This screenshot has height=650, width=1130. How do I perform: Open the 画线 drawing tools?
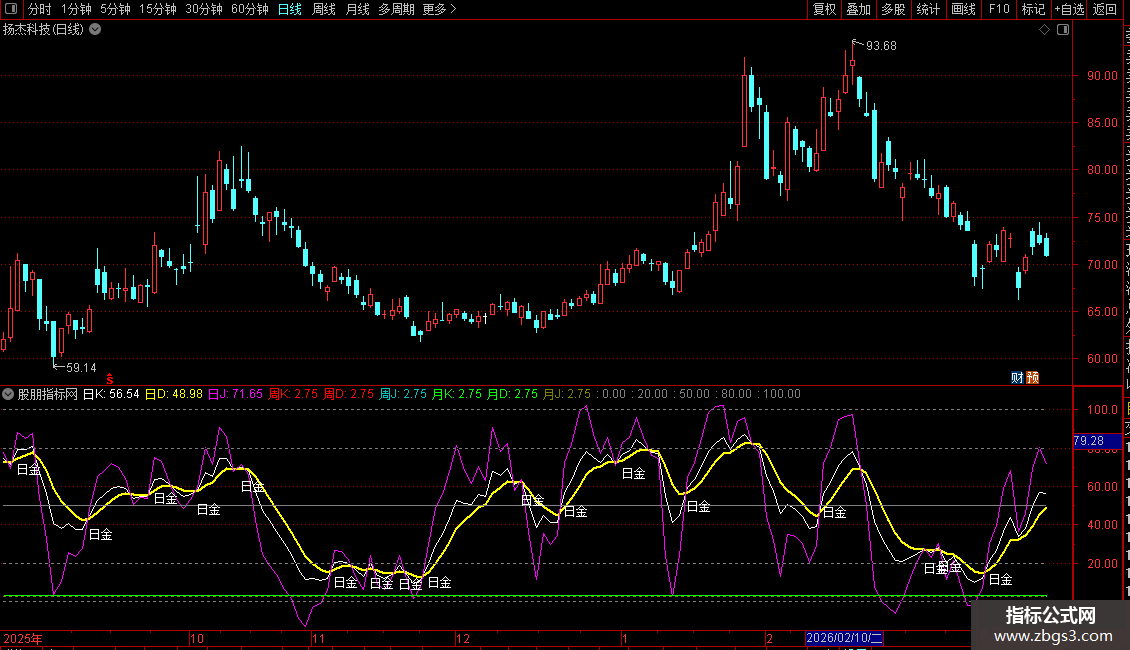tap(963, 10)
